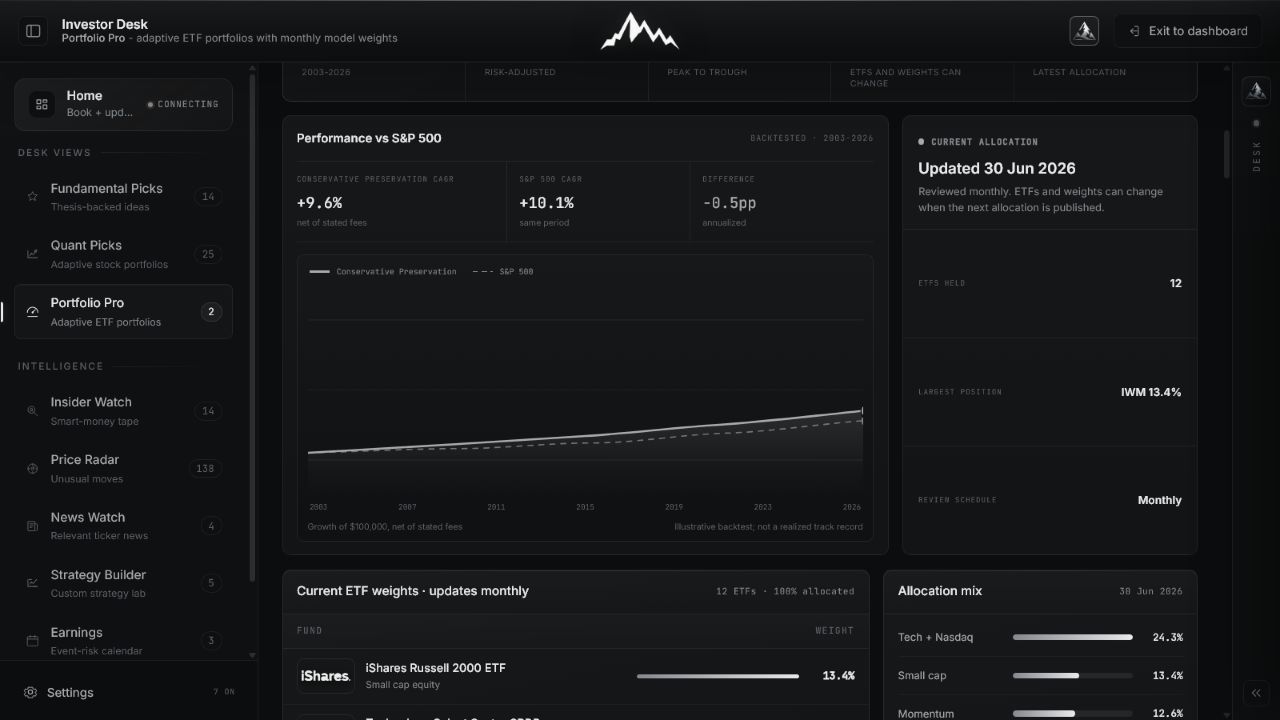Click the Momentum allocation bar

coord(1072,713)
